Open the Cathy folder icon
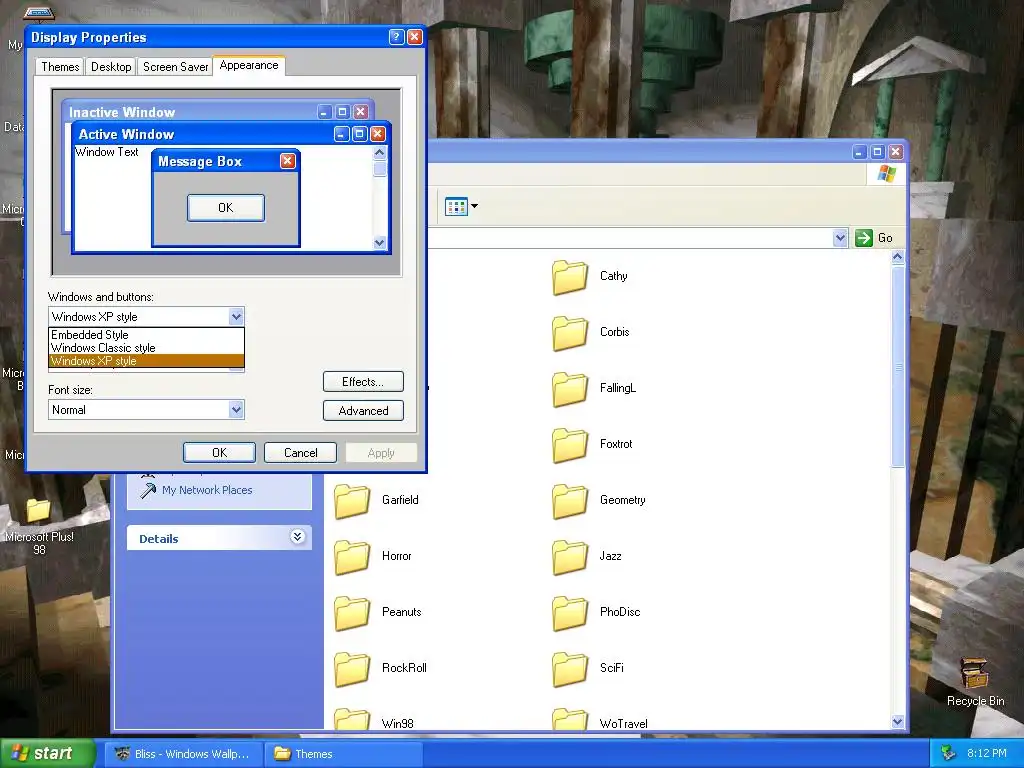 click(569, 277)
